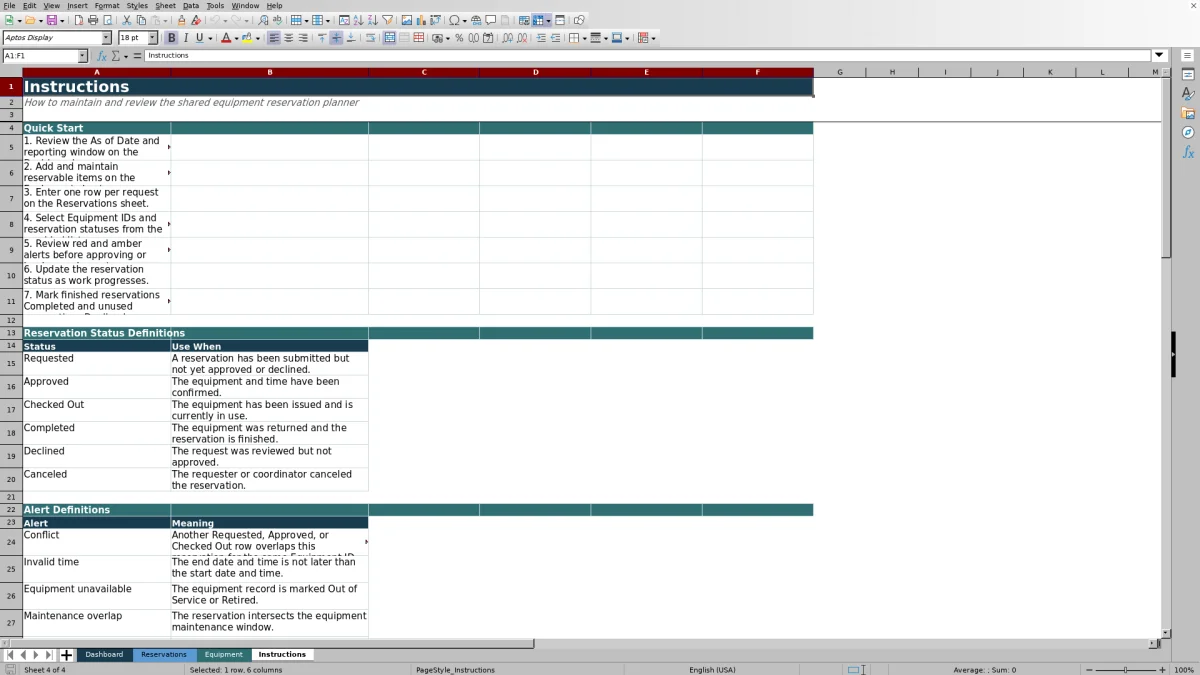Image resolution: width=1200 pixels, height=675 pixels.
Task: Open the Sidebar Properties panel icon
Action: (x=1188, y=75)
